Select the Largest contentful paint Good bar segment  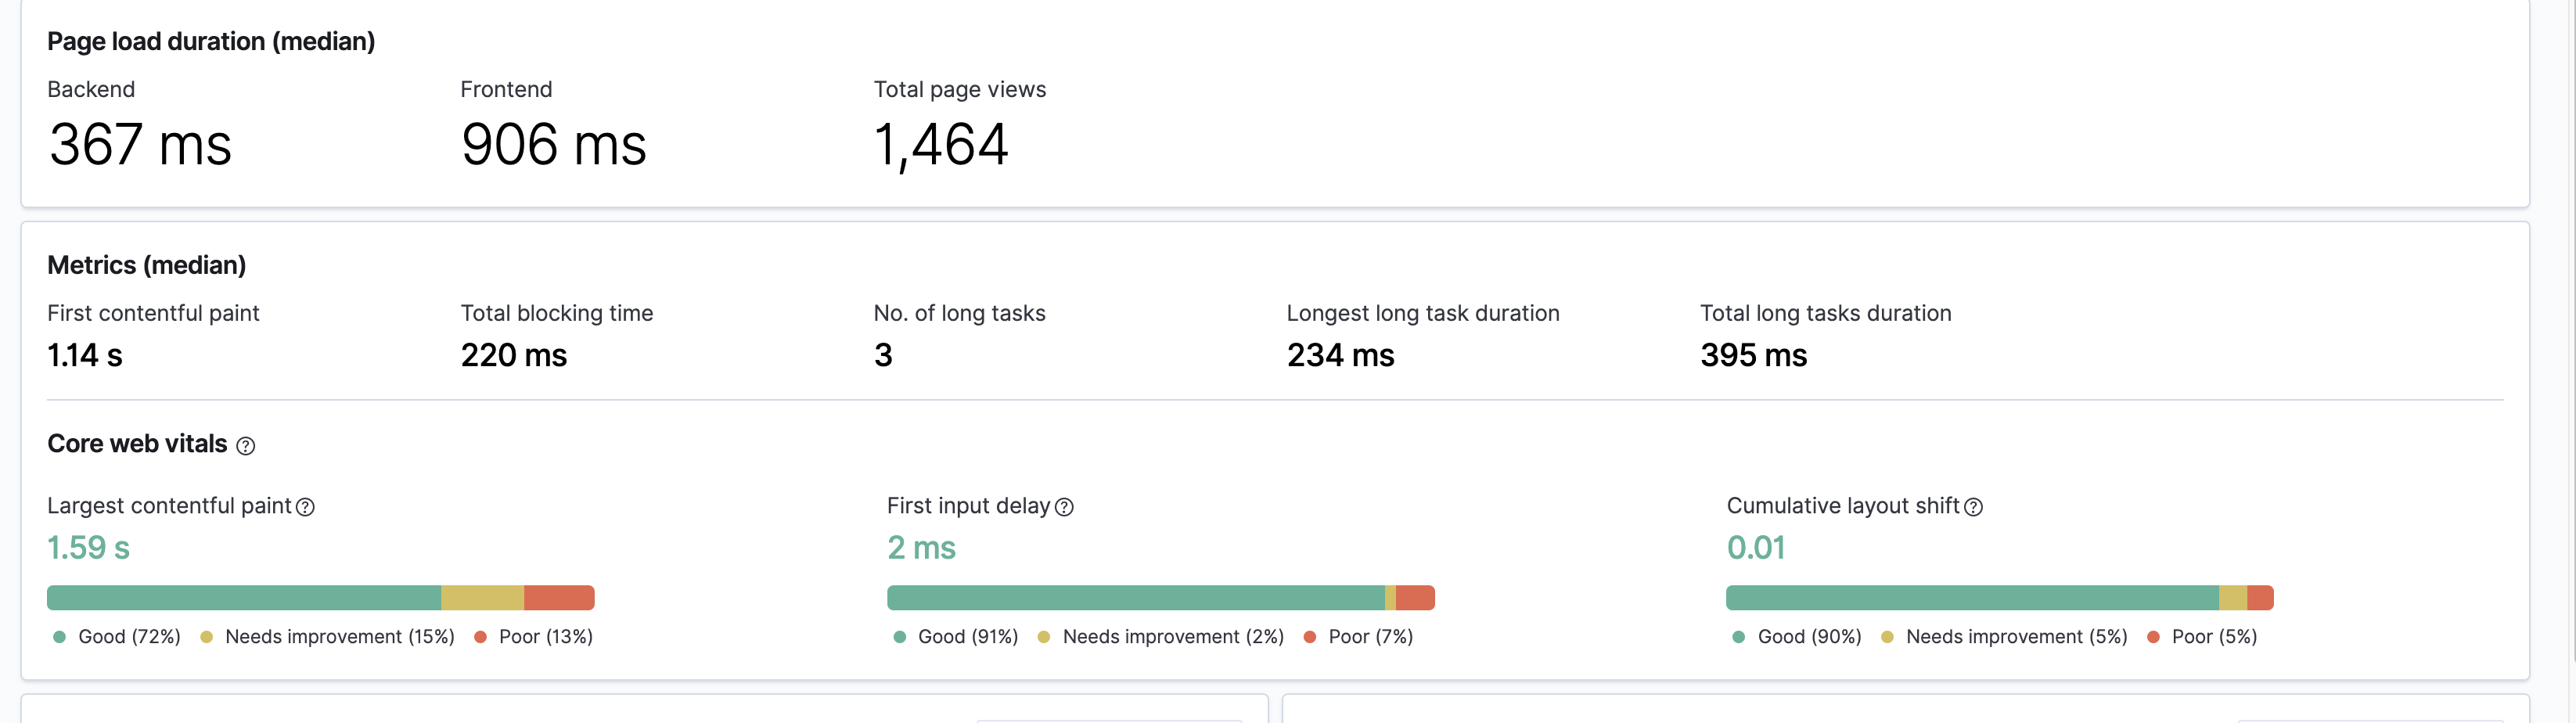244,598
